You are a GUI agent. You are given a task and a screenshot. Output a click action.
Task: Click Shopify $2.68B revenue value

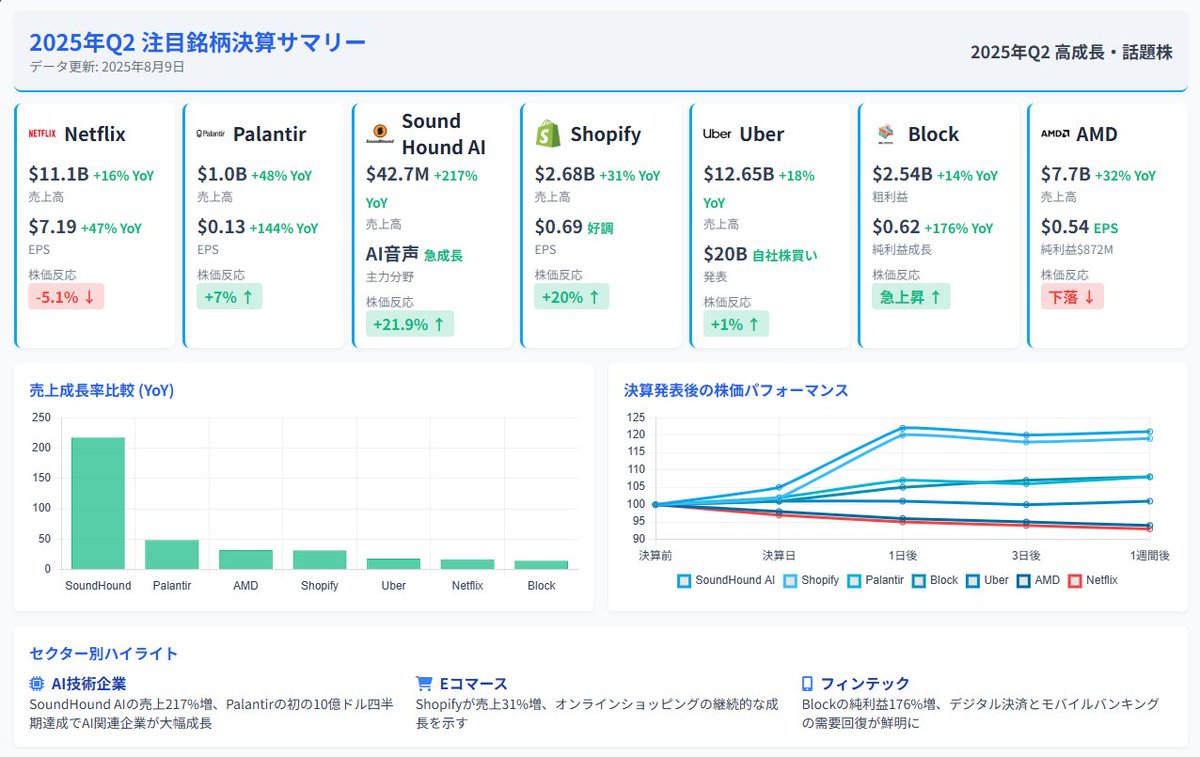(565, 174)
